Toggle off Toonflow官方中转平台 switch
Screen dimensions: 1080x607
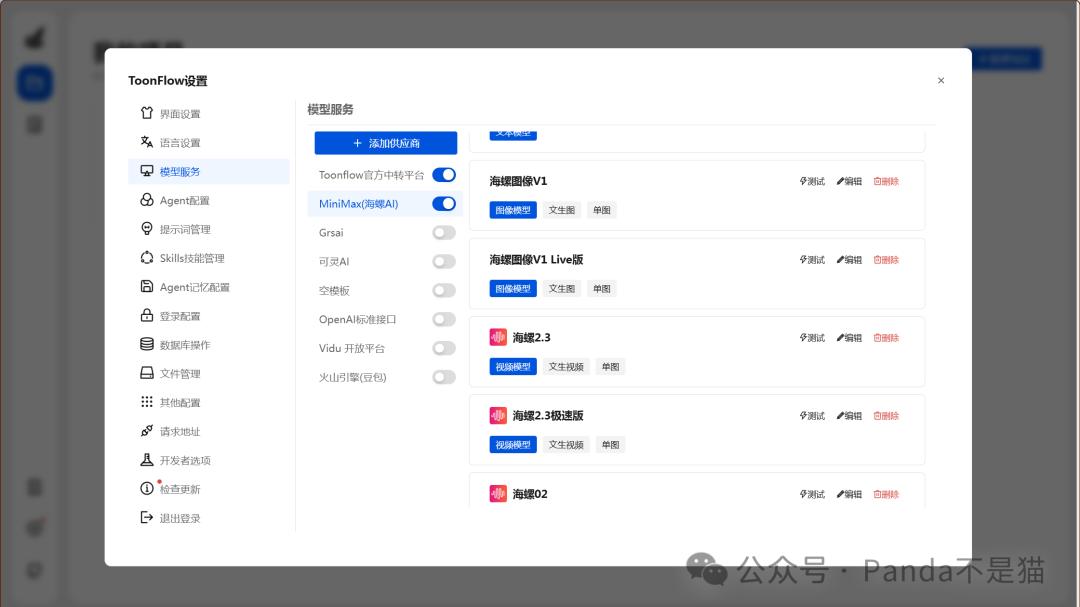pos(444,175)
